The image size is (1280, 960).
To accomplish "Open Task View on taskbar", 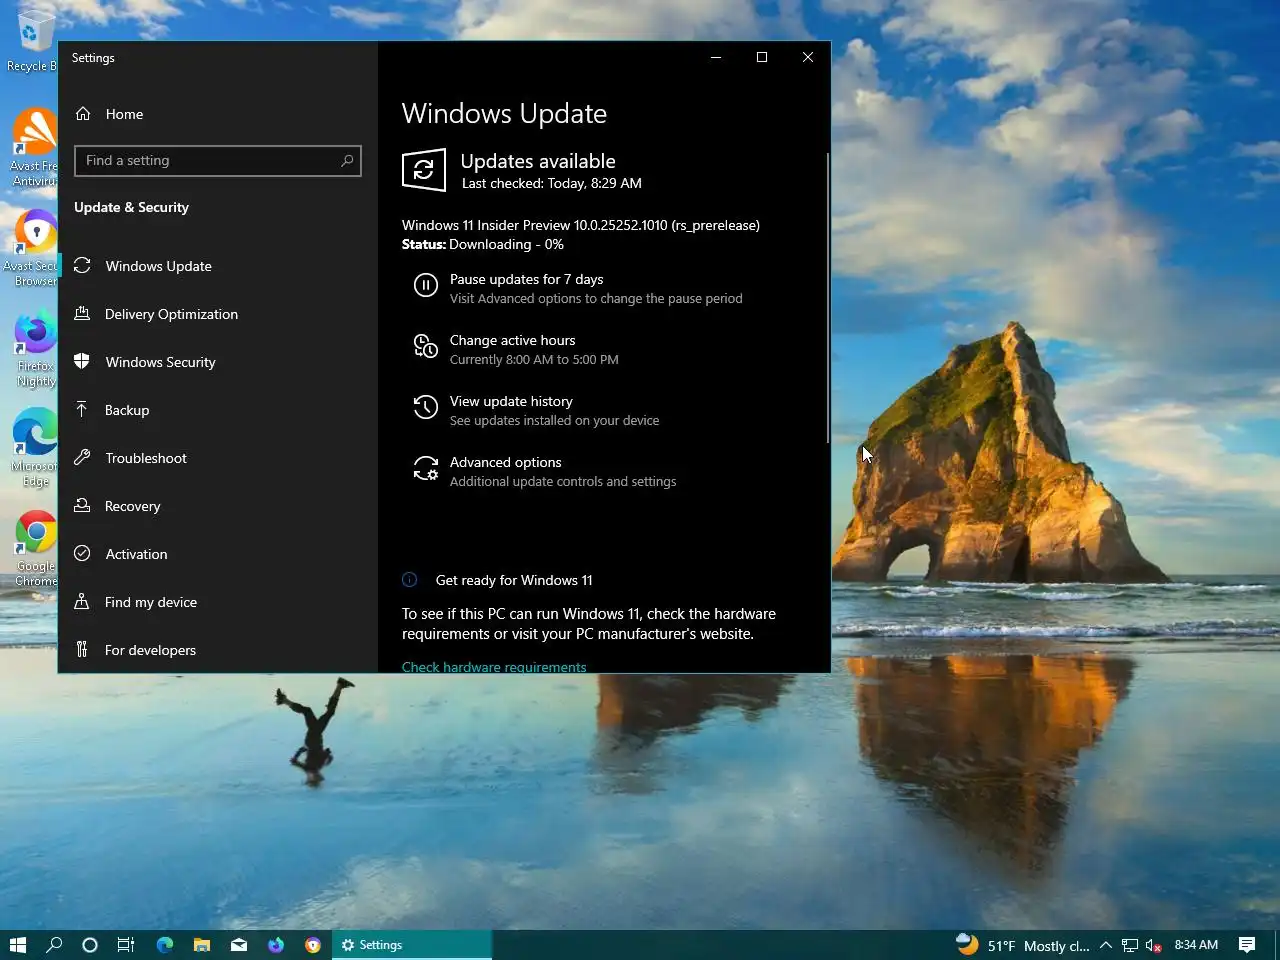I will (x=126, y=945).
